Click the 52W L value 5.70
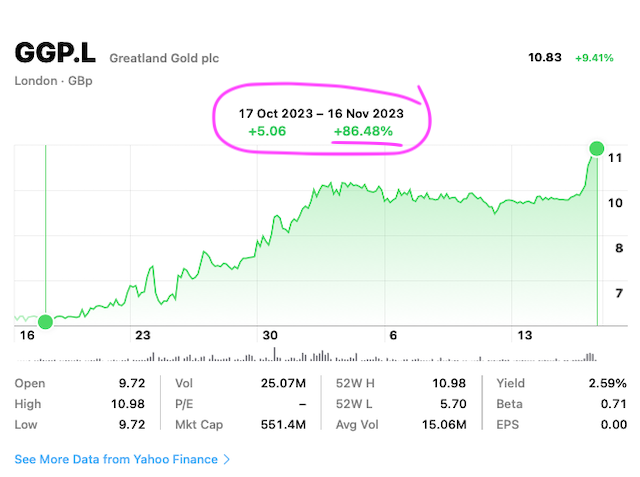The image size is (640, 477). coord(453,404)
